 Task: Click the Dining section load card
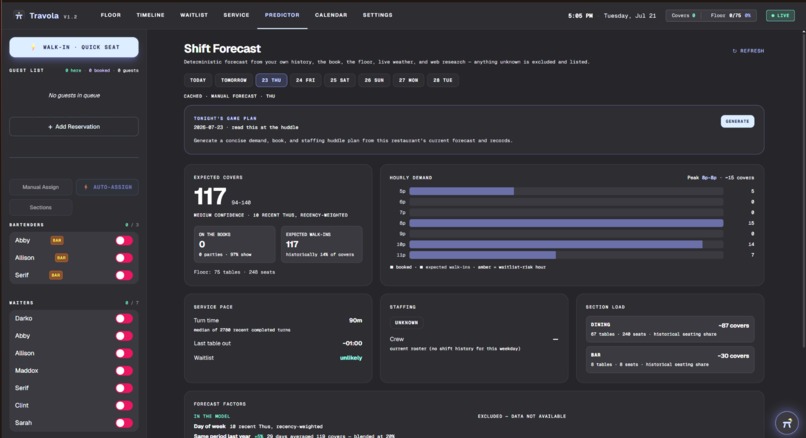tap(670, 329)
